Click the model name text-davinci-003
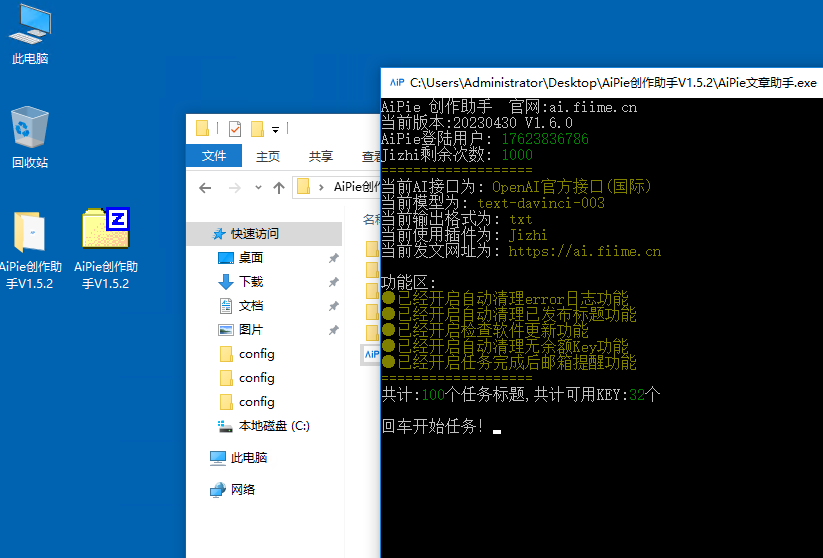 click(x=541, y=203)
